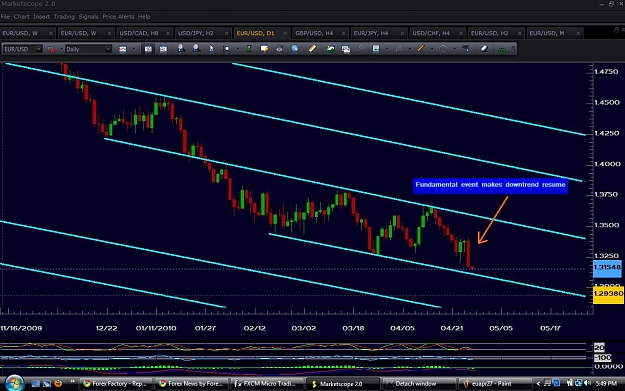This screenshot has width=625, height=391.
Task: Click the Windows Start button
Action: [14, 383]
